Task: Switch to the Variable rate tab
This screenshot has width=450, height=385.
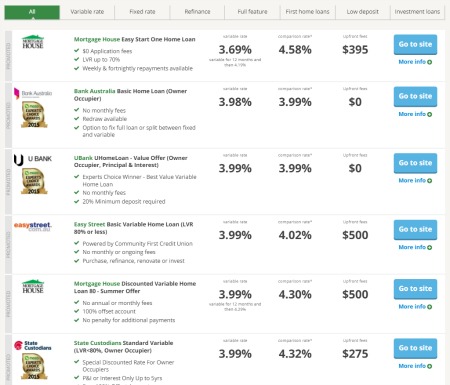Action: click(87, 12)
